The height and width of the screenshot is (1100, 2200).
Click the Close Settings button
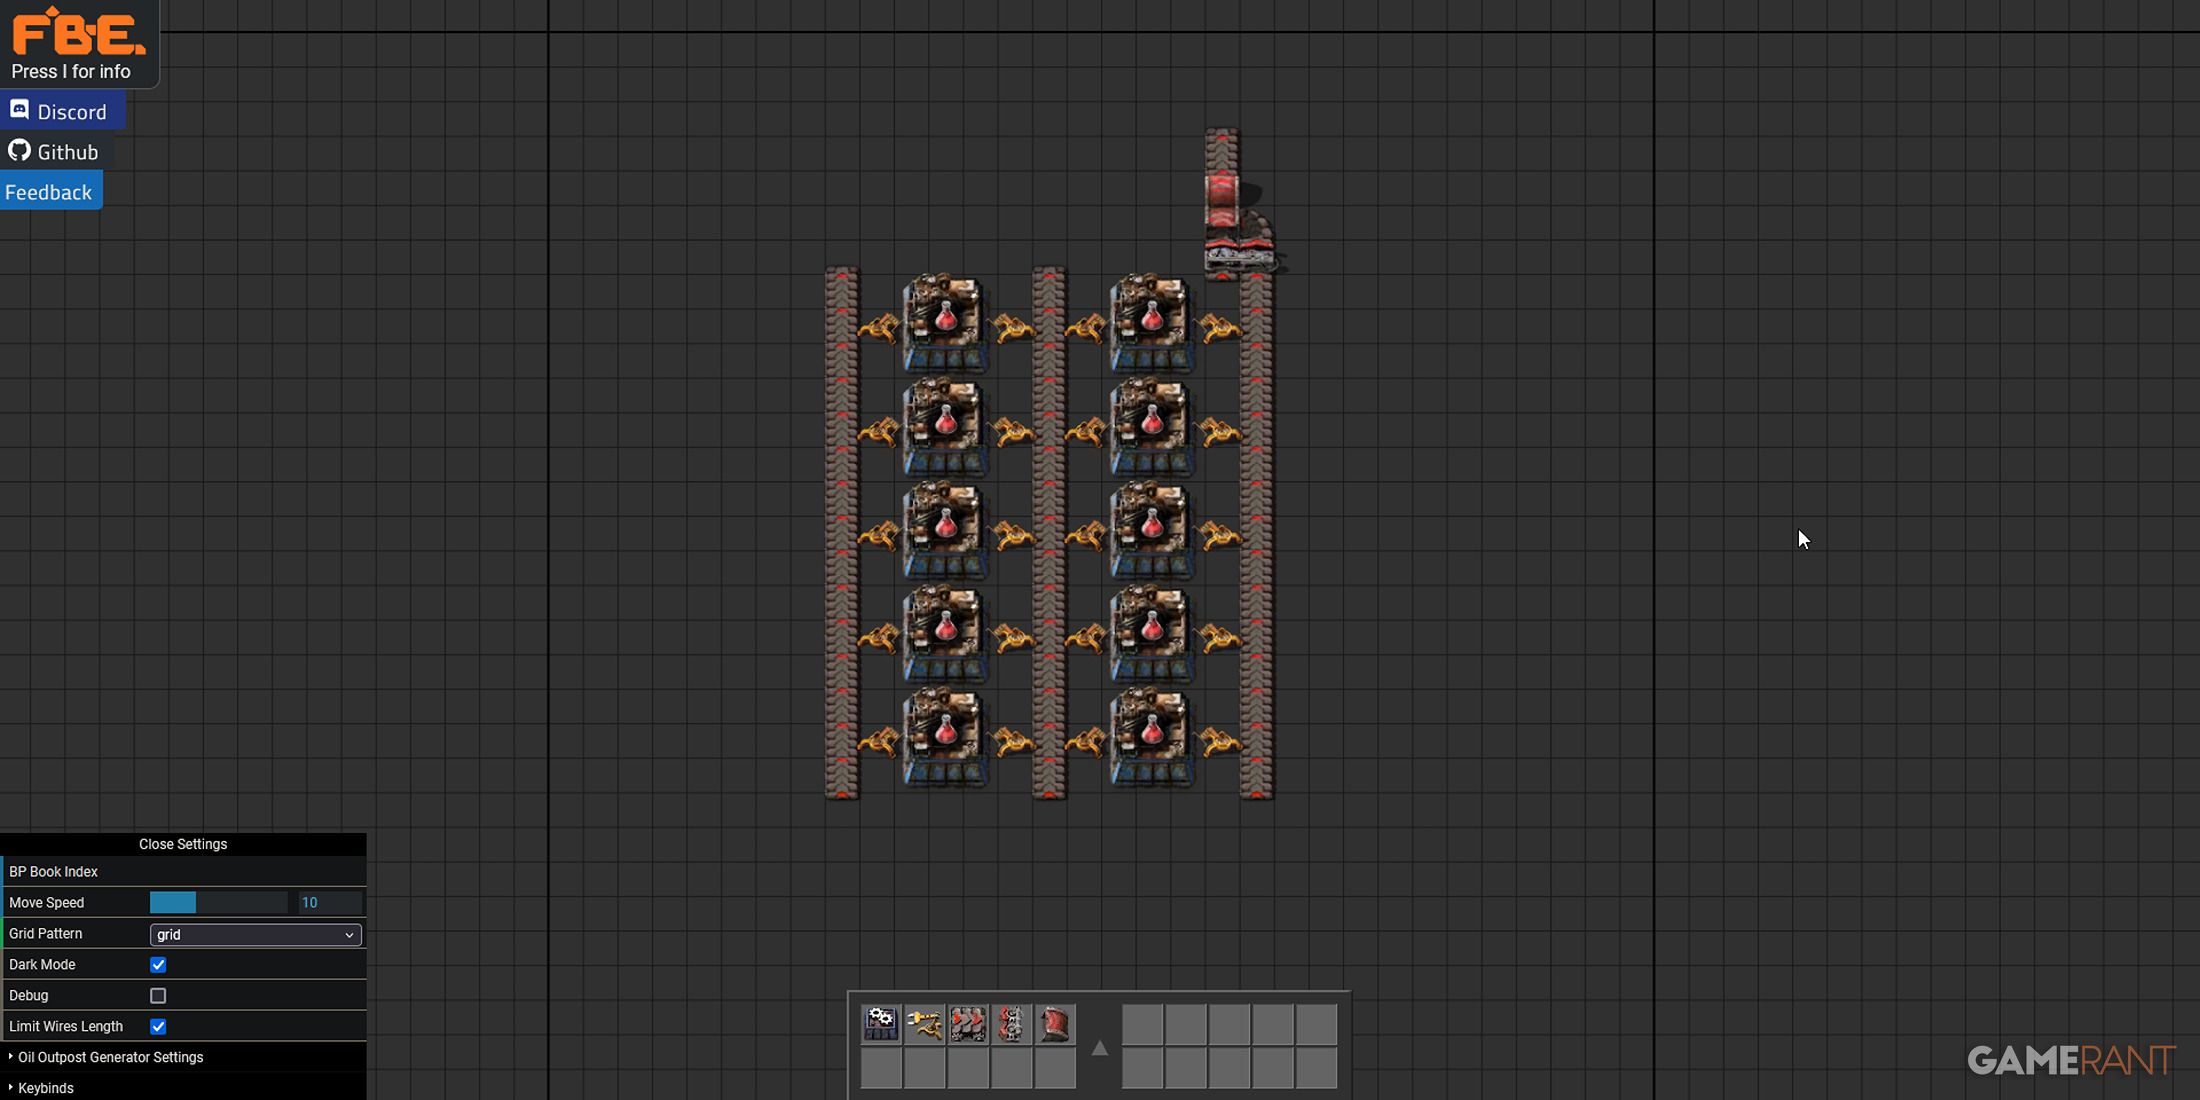tap(182, 843)
